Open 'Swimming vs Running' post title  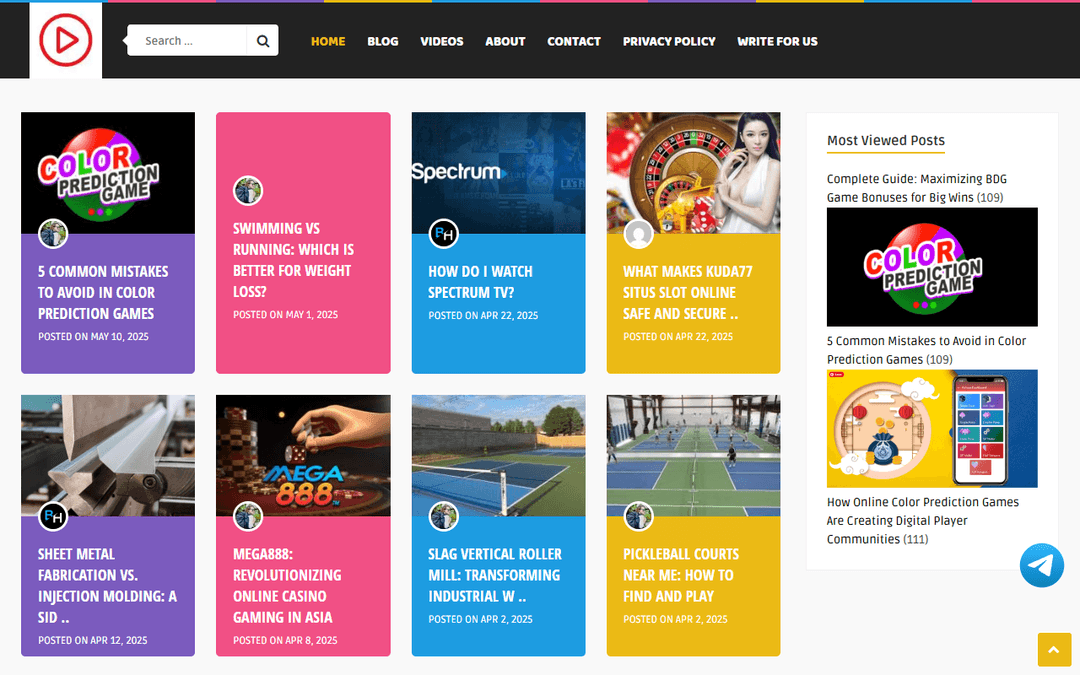(293, 260)
